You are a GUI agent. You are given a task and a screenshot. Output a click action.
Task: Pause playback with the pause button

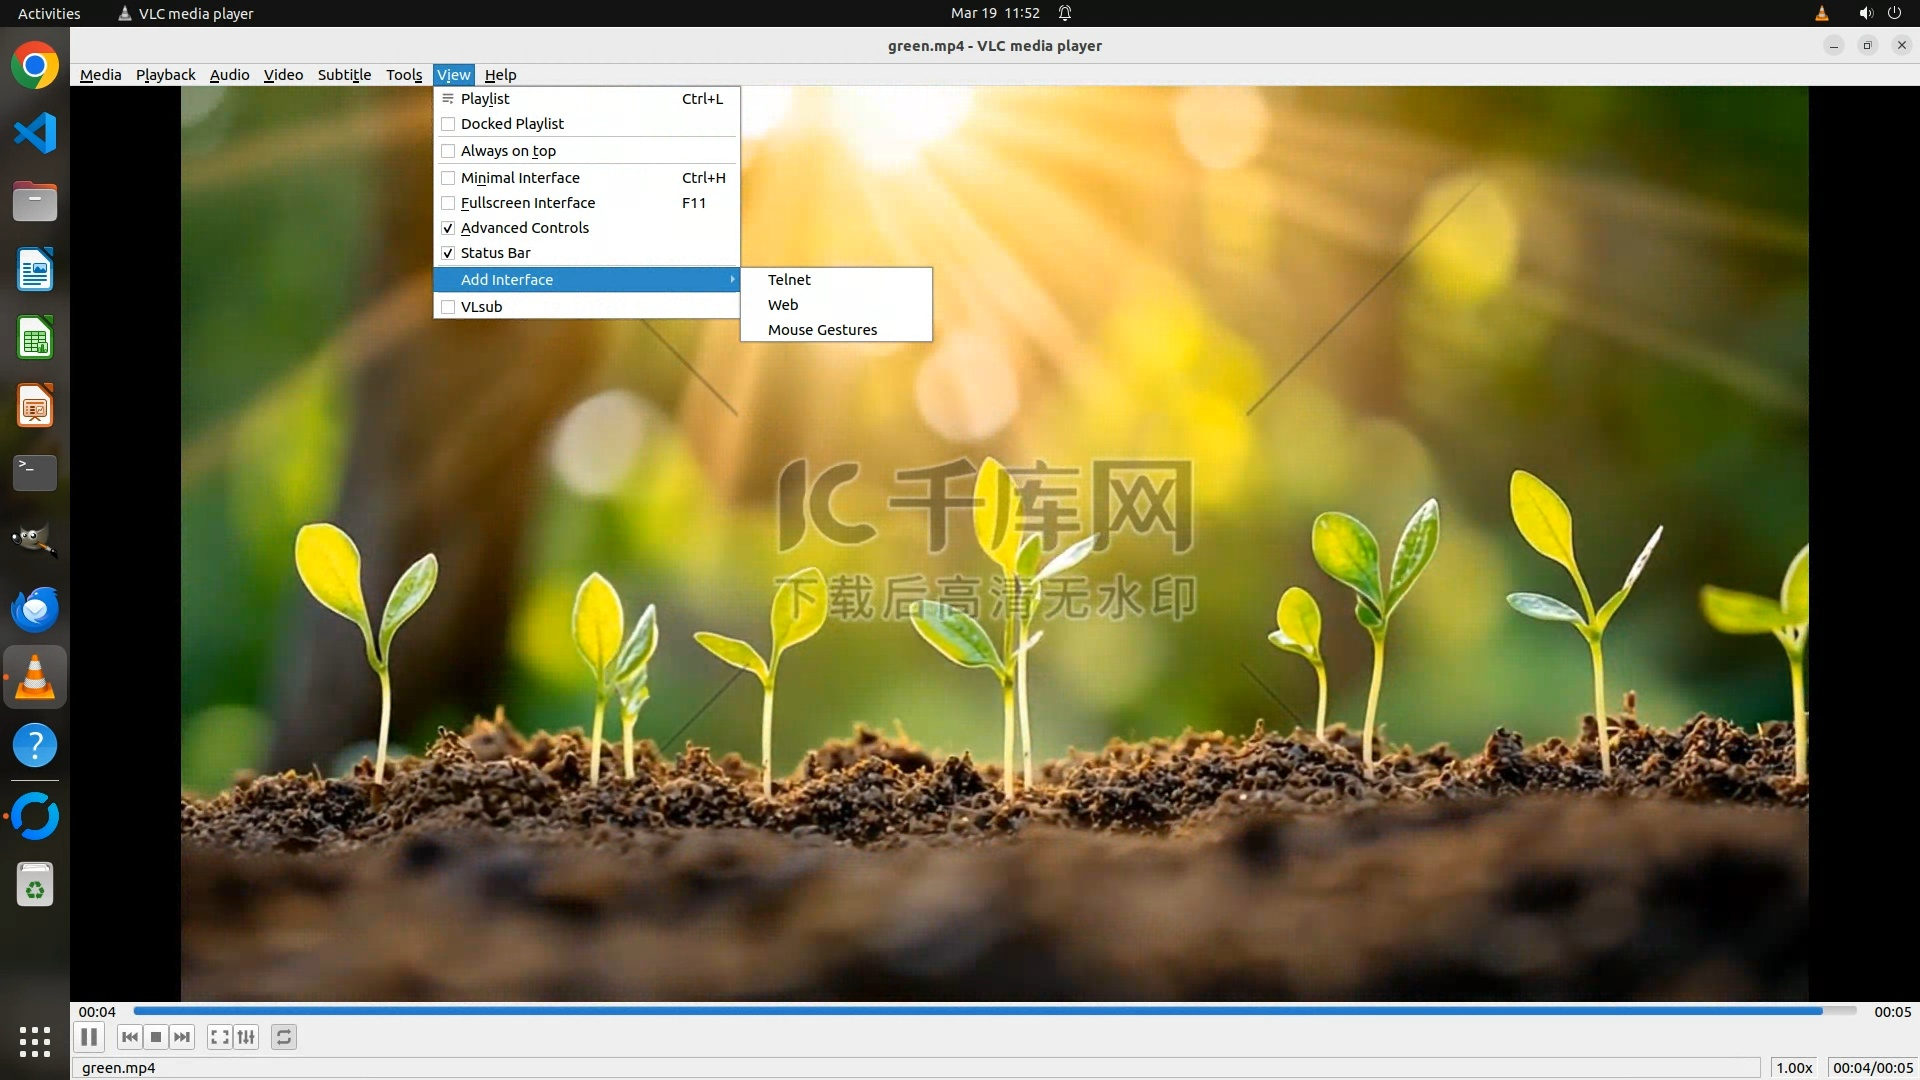pos(89,1037)
